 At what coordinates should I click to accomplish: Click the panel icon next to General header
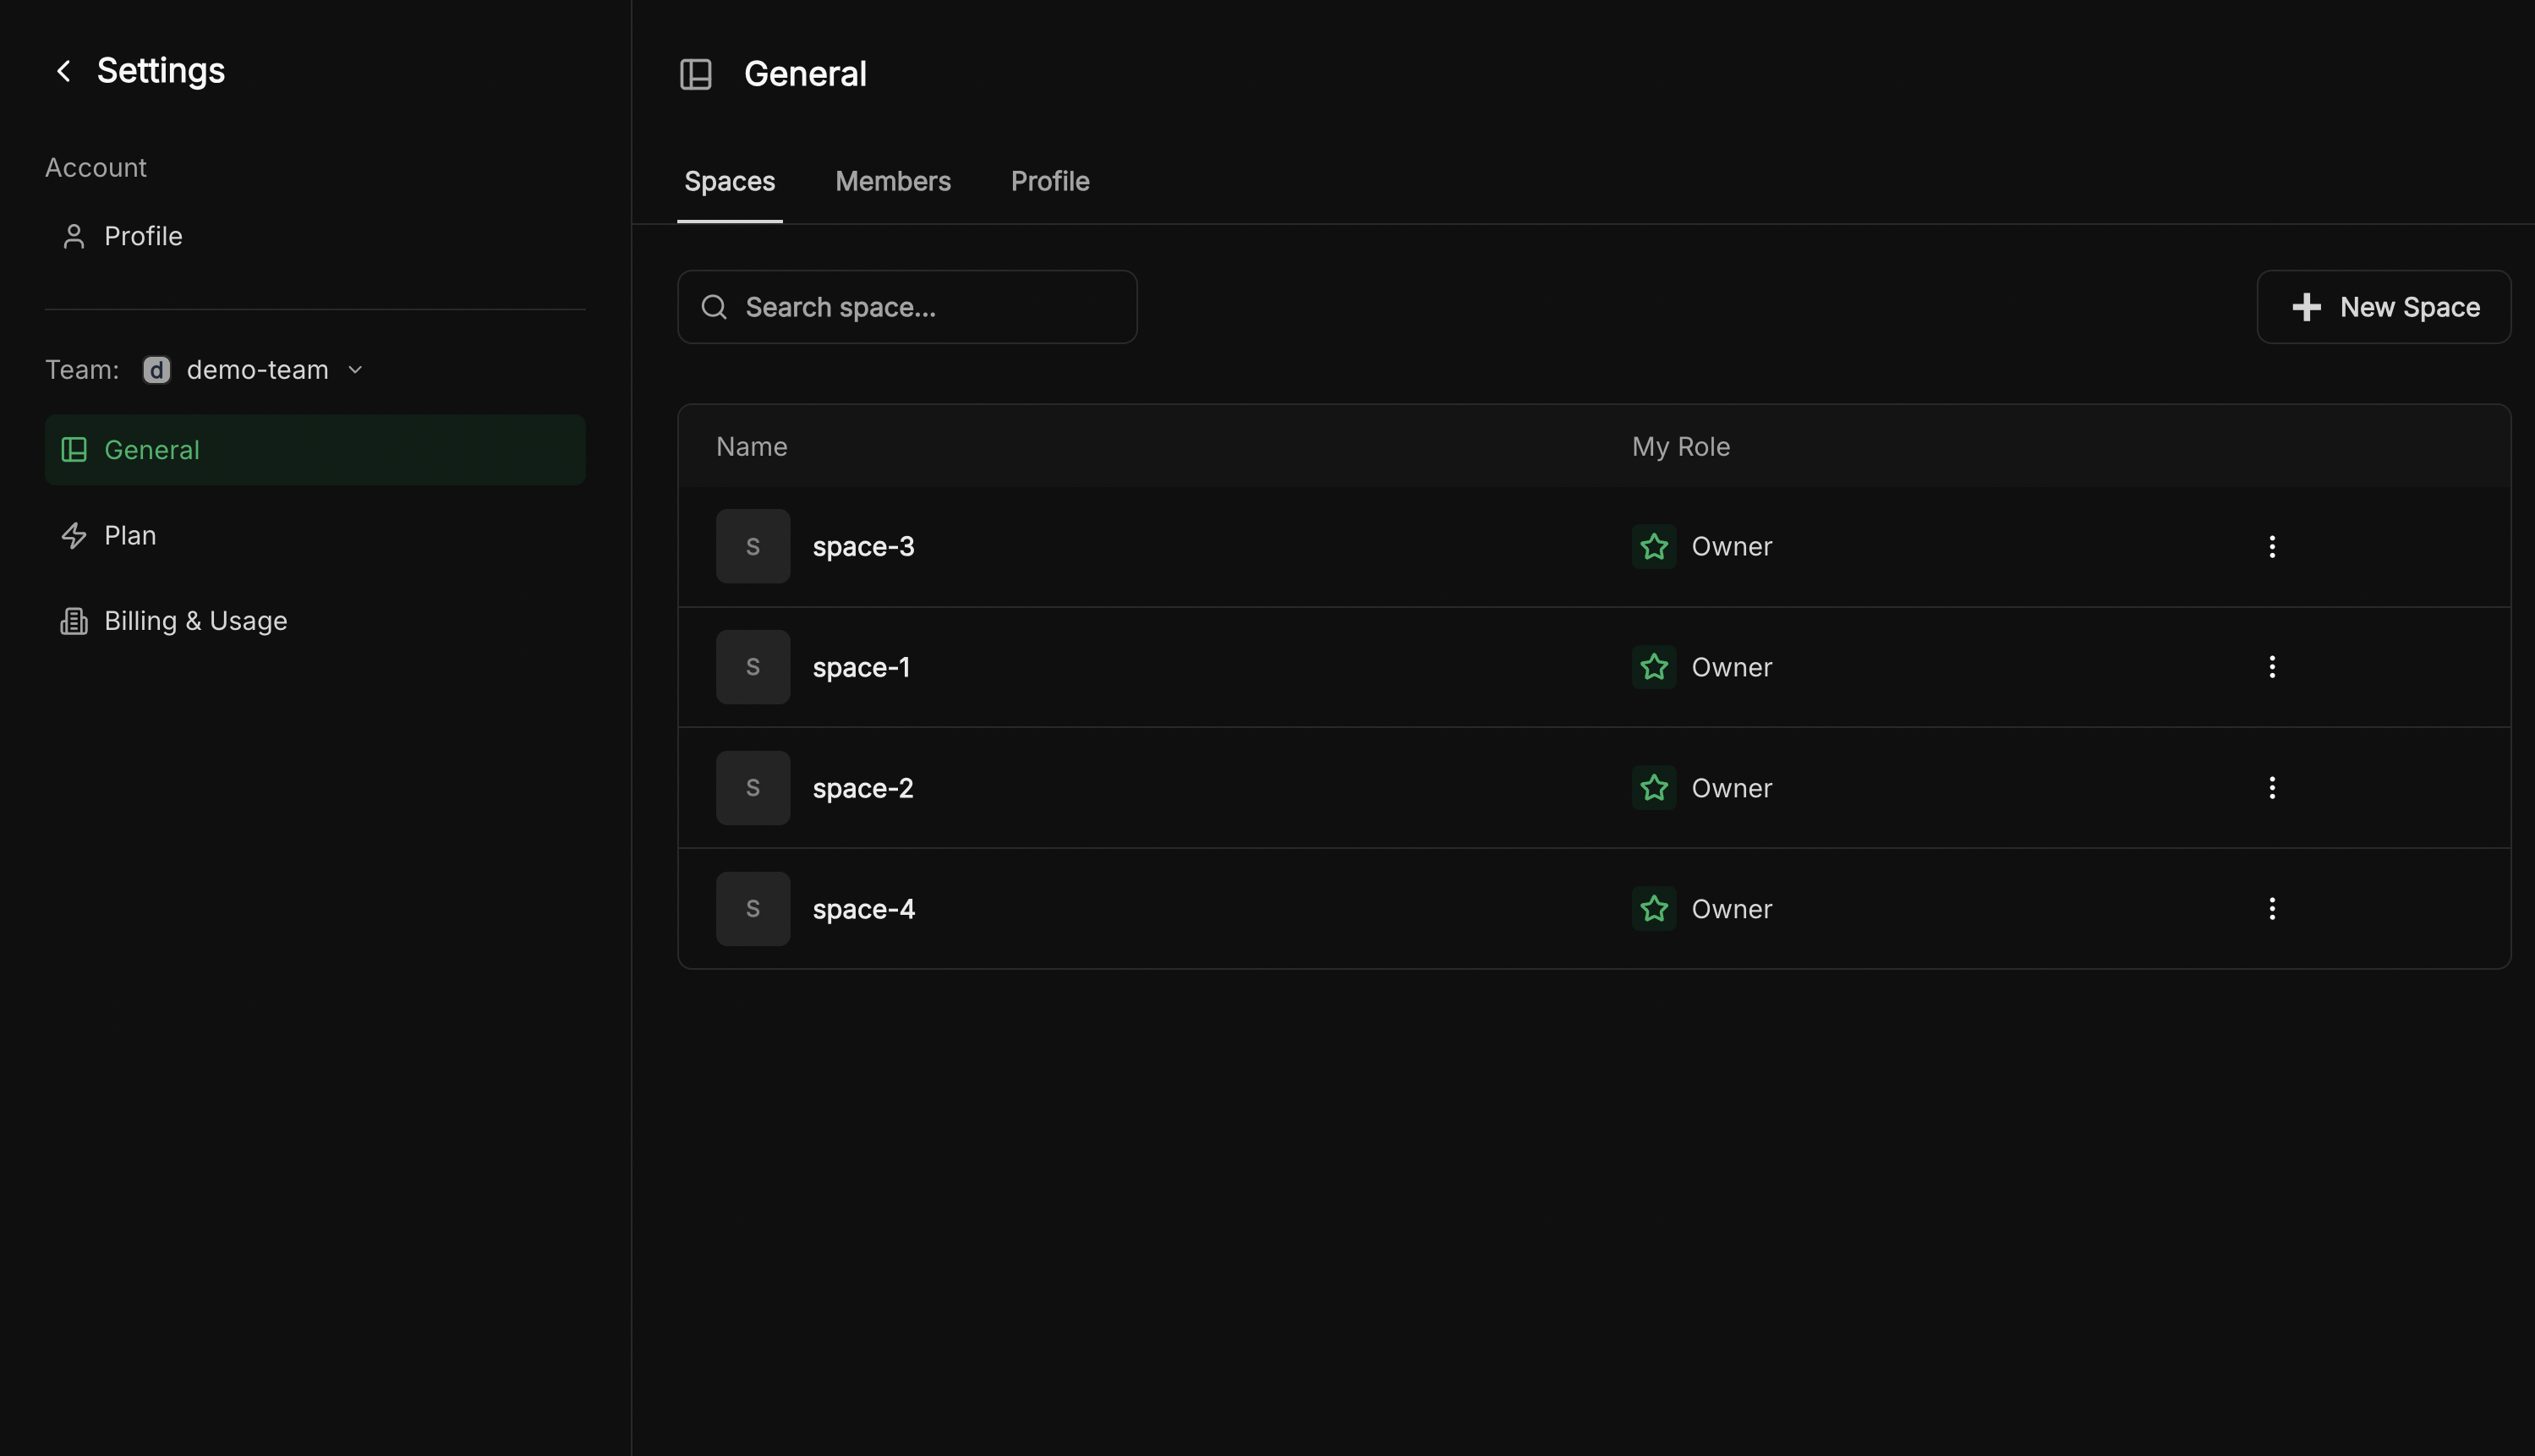click(696, 73)
